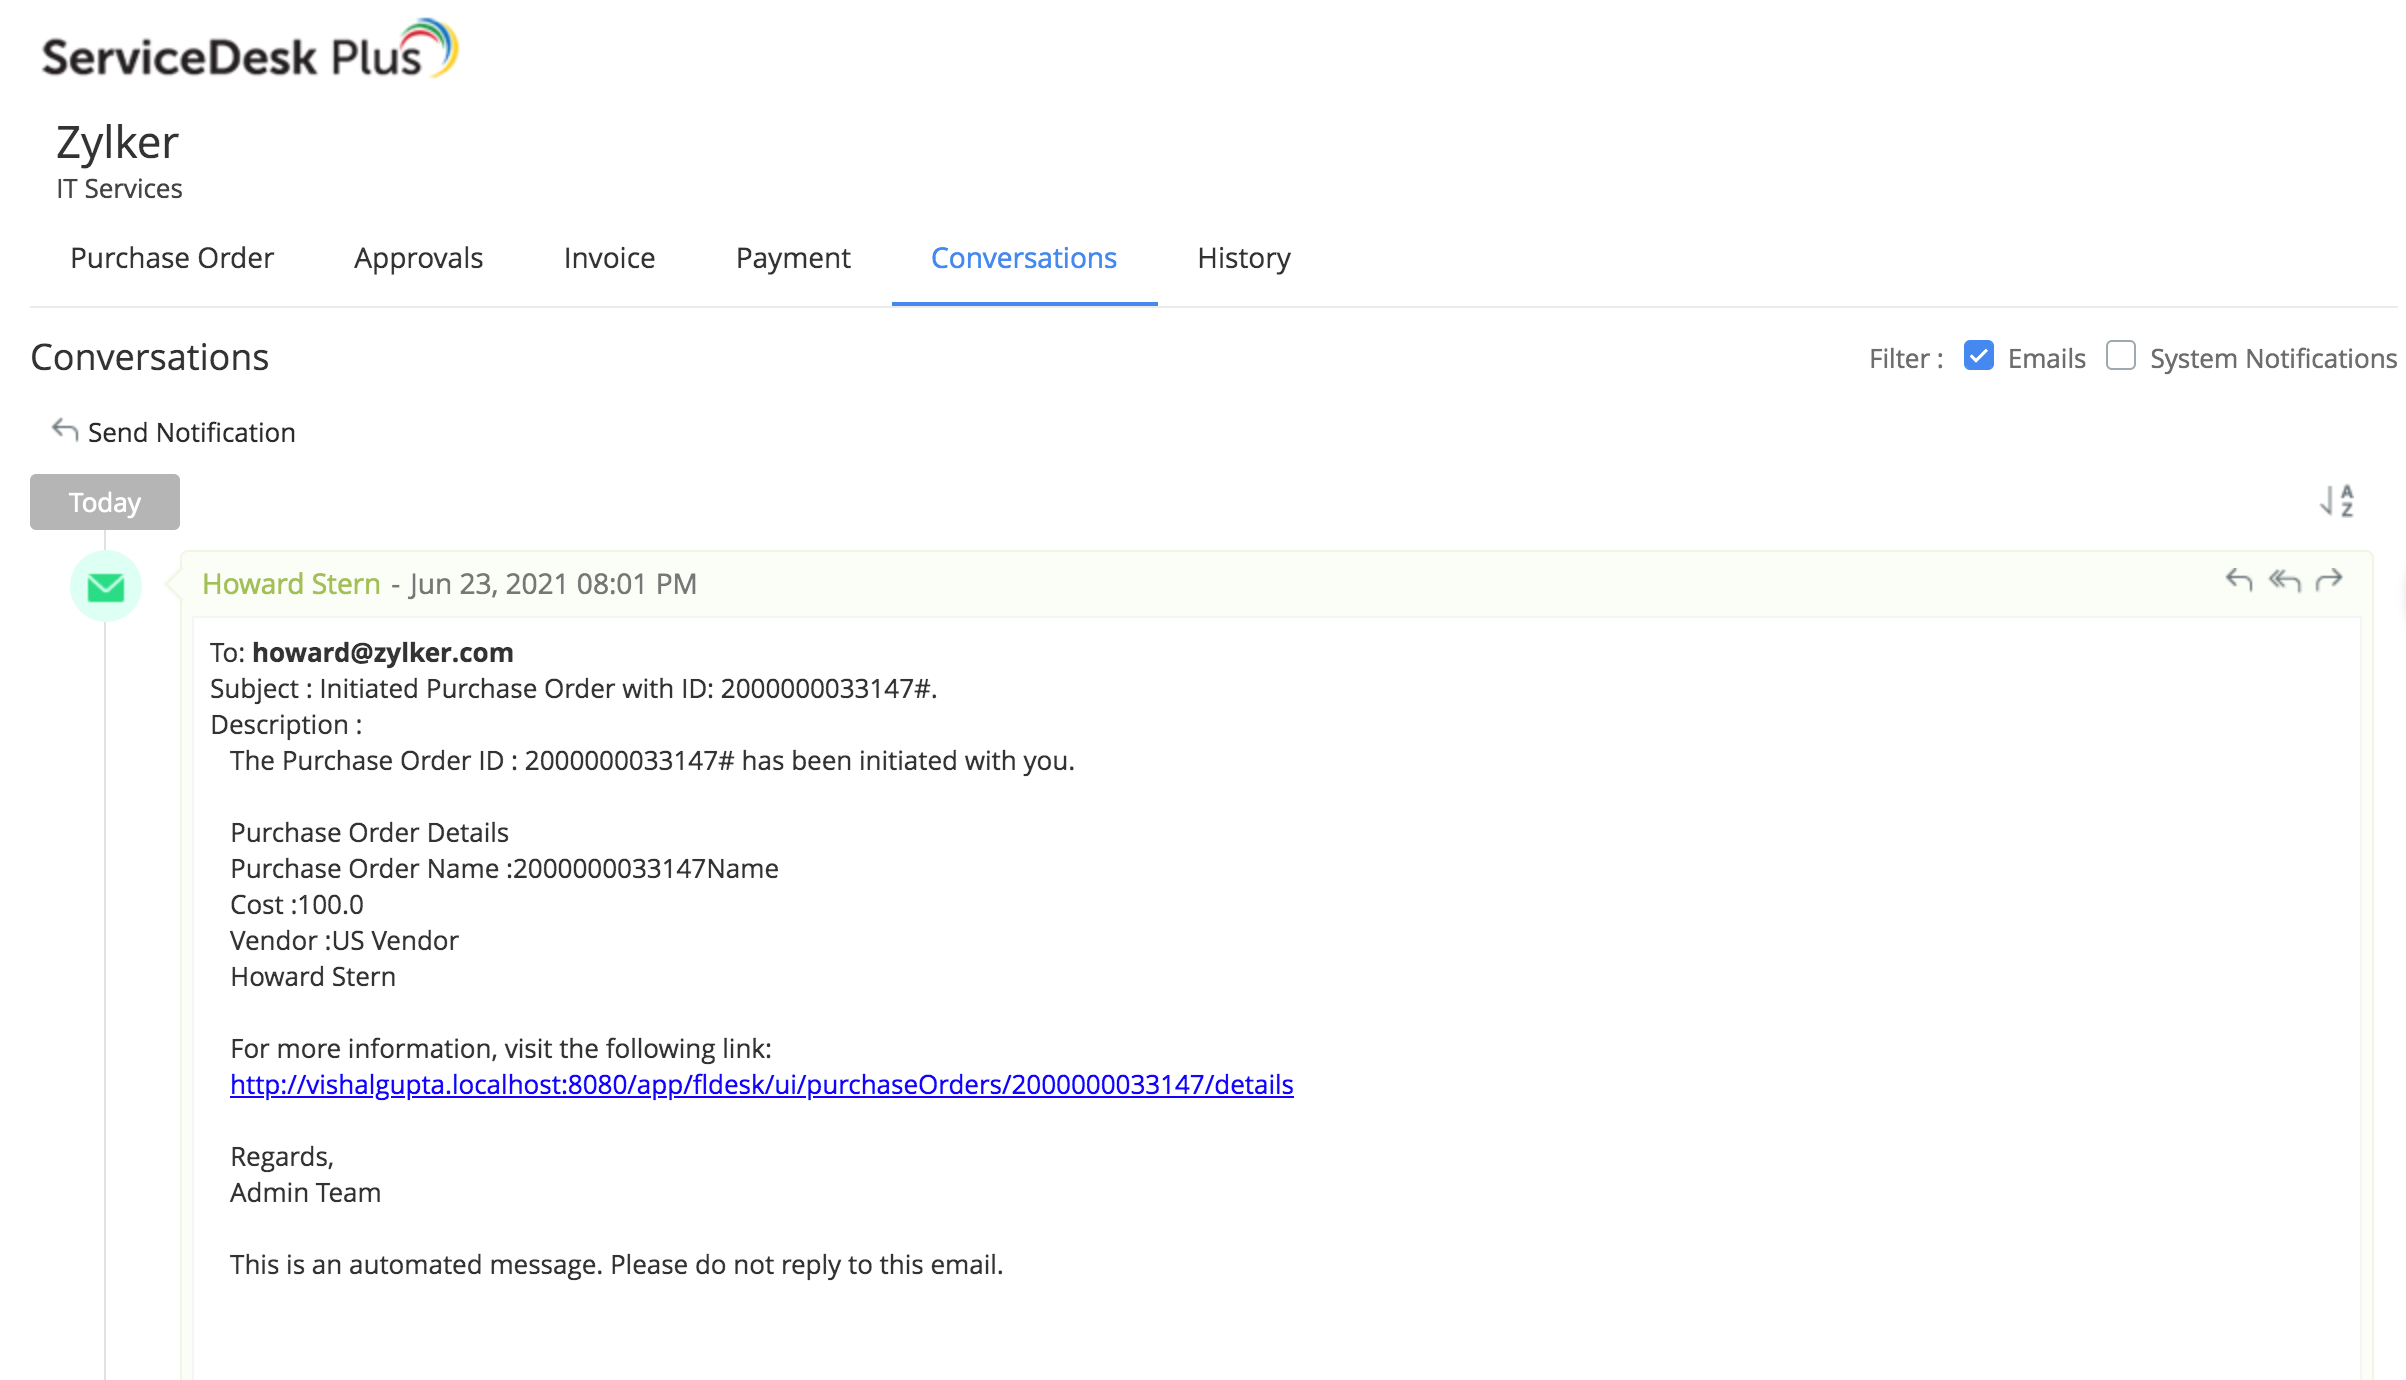Open the purchaseOrders details hyperlink

pyautogui.click(x=761, y=1084)
